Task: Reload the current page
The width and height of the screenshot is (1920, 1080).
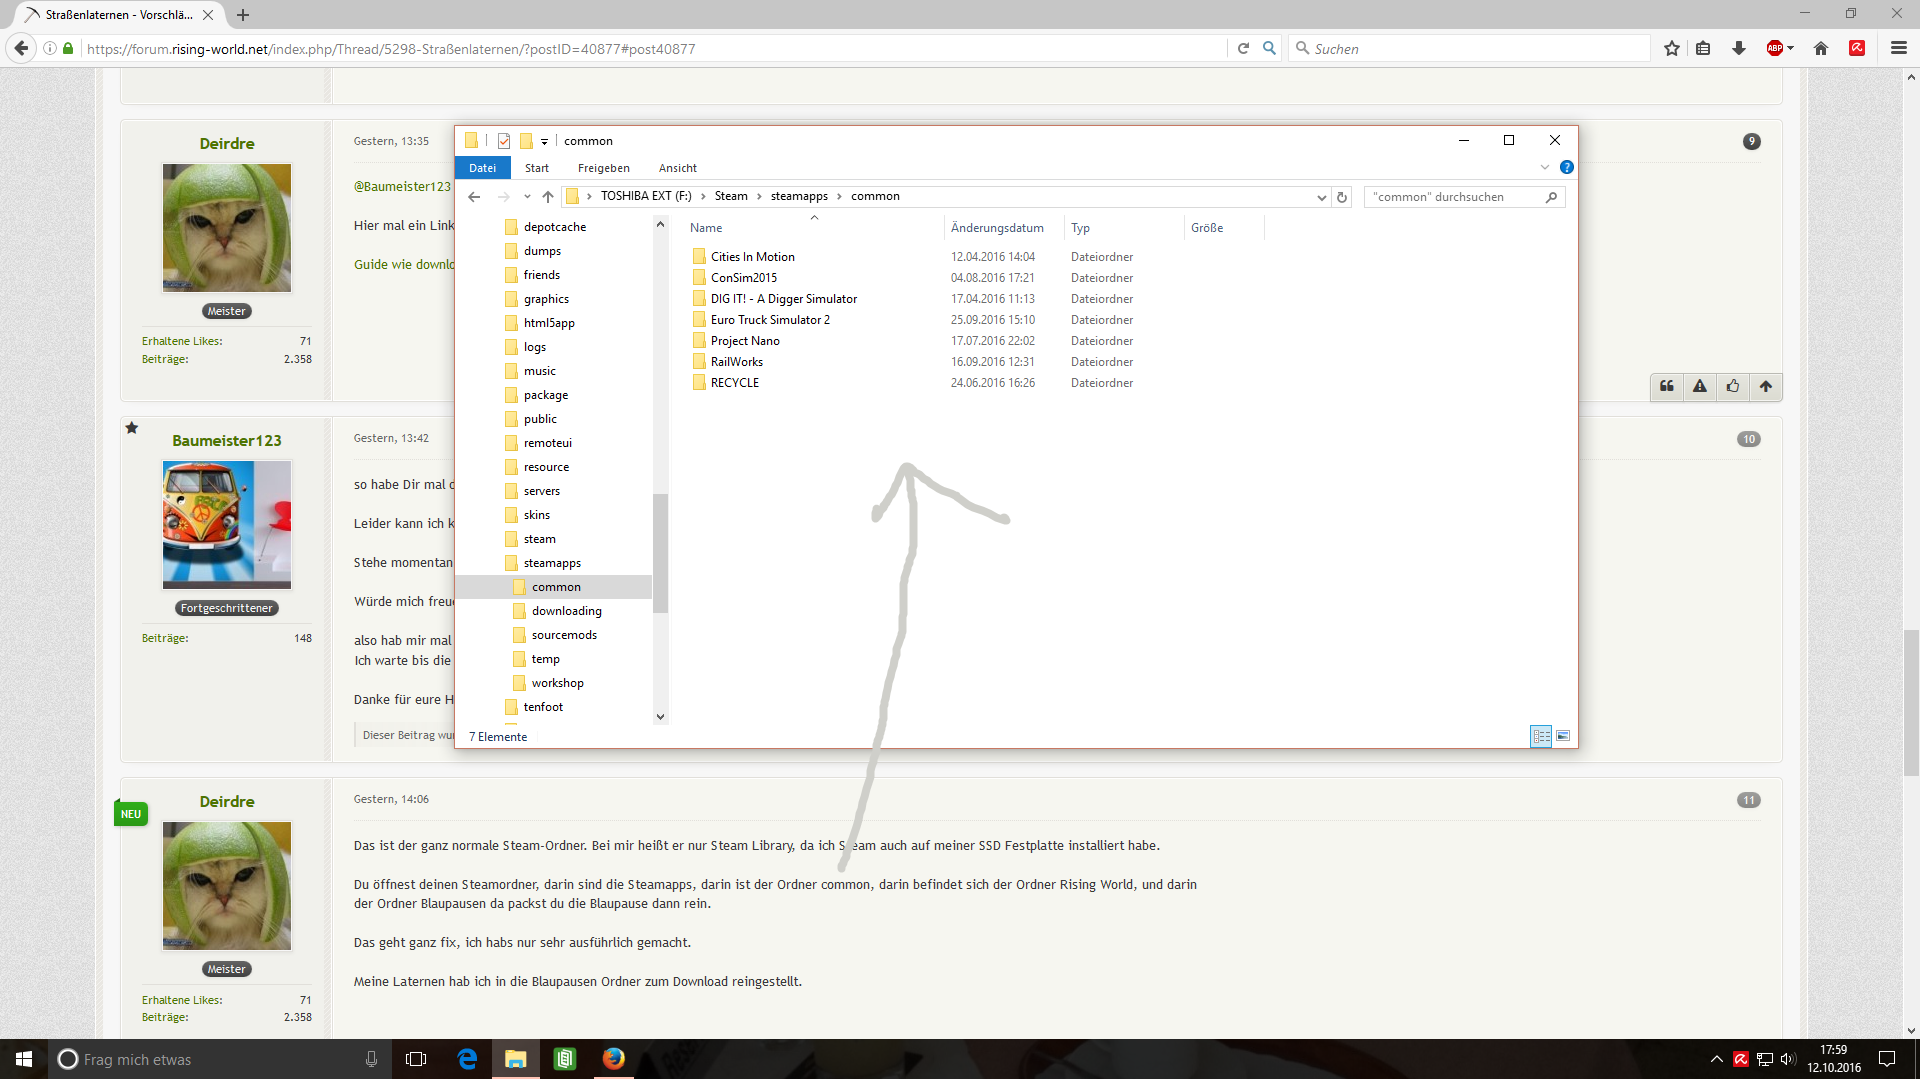Action: coord(1243,48)
